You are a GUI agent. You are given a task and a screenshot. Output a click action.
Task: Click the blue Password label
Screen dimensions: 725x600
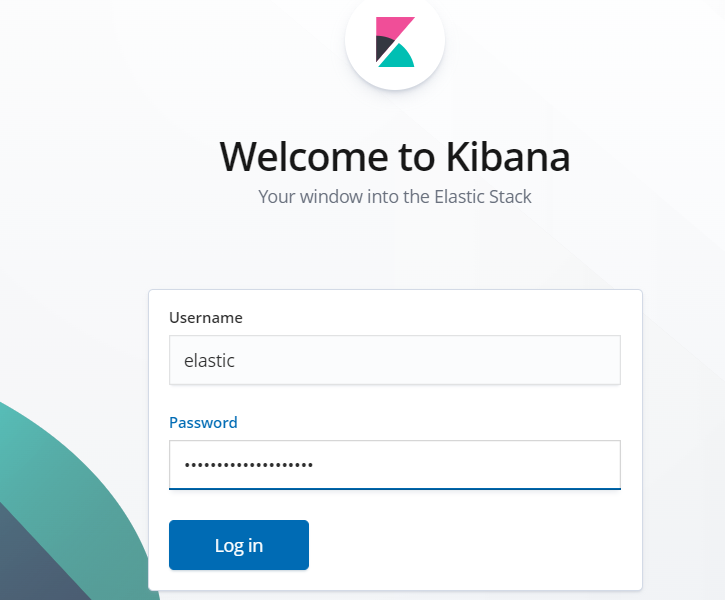tap(203, 422)
